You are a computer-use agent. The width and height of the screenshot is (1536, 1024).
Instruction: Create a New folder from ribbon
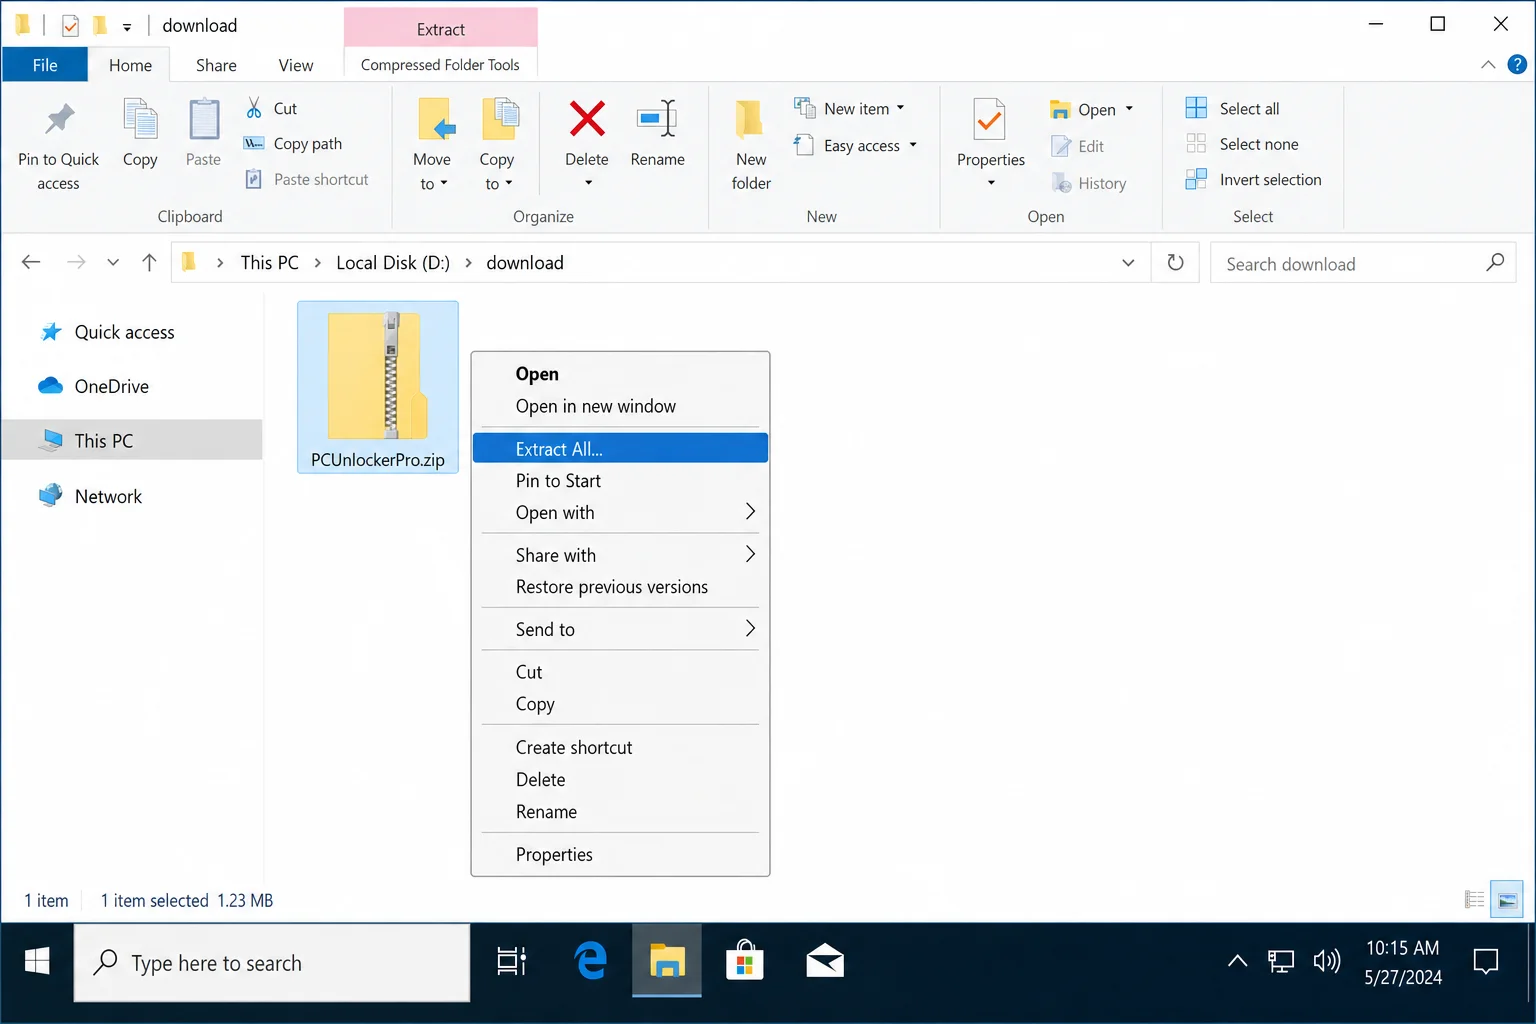[x=751, y=146]
